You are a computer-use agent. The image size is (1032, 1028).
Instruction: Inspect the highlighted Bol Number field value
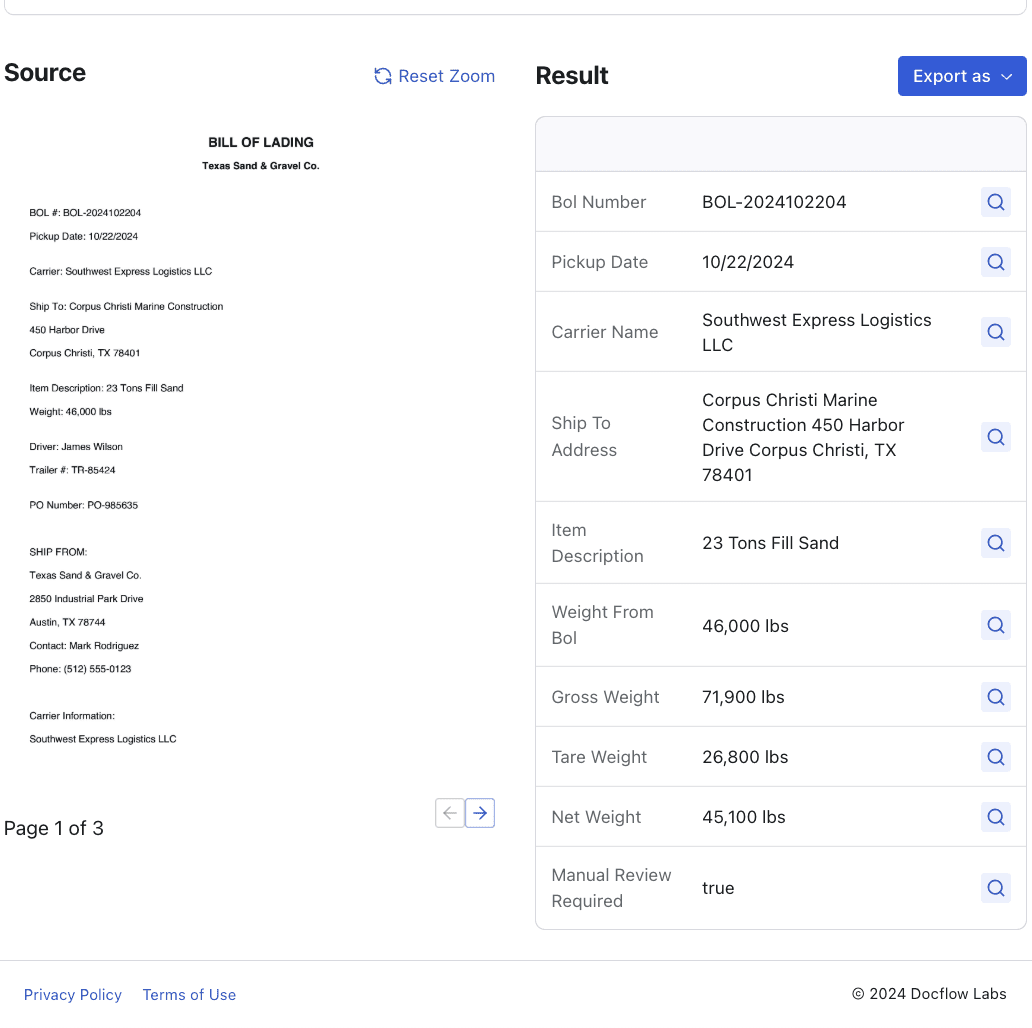tap(774, 201)
